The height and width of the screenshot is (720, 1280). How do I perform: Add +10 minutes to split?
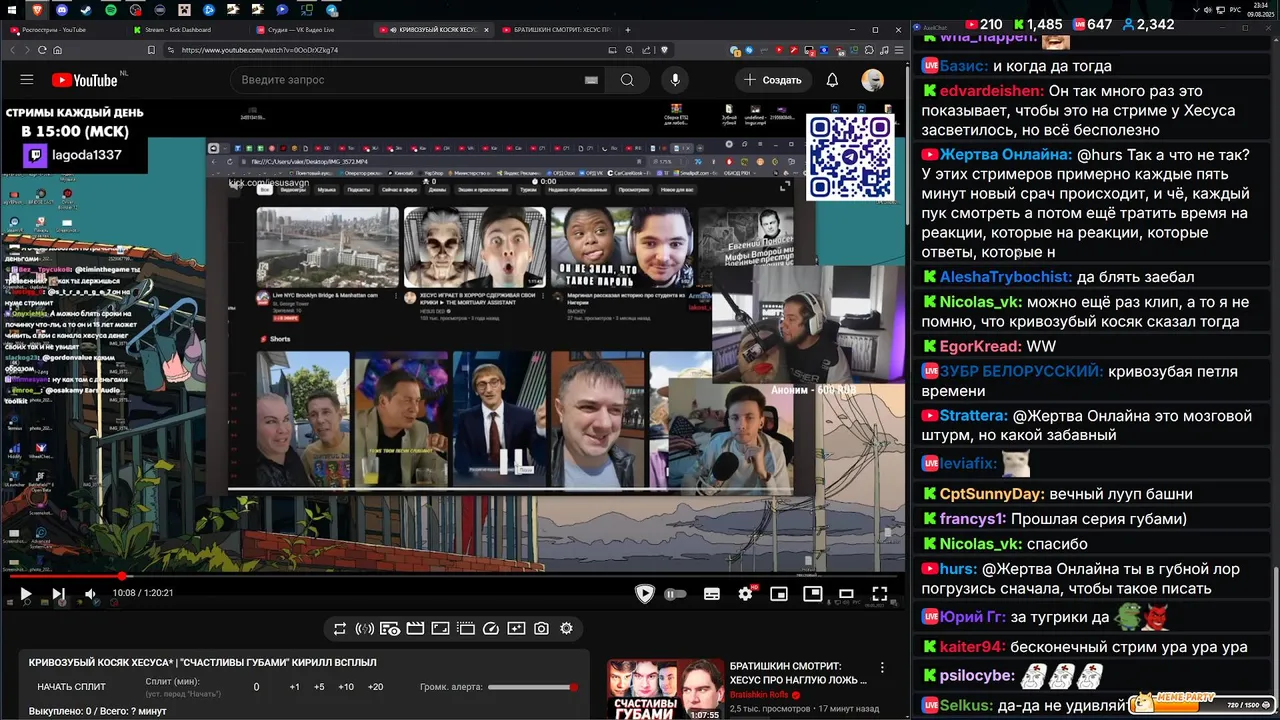pos(346,687)
